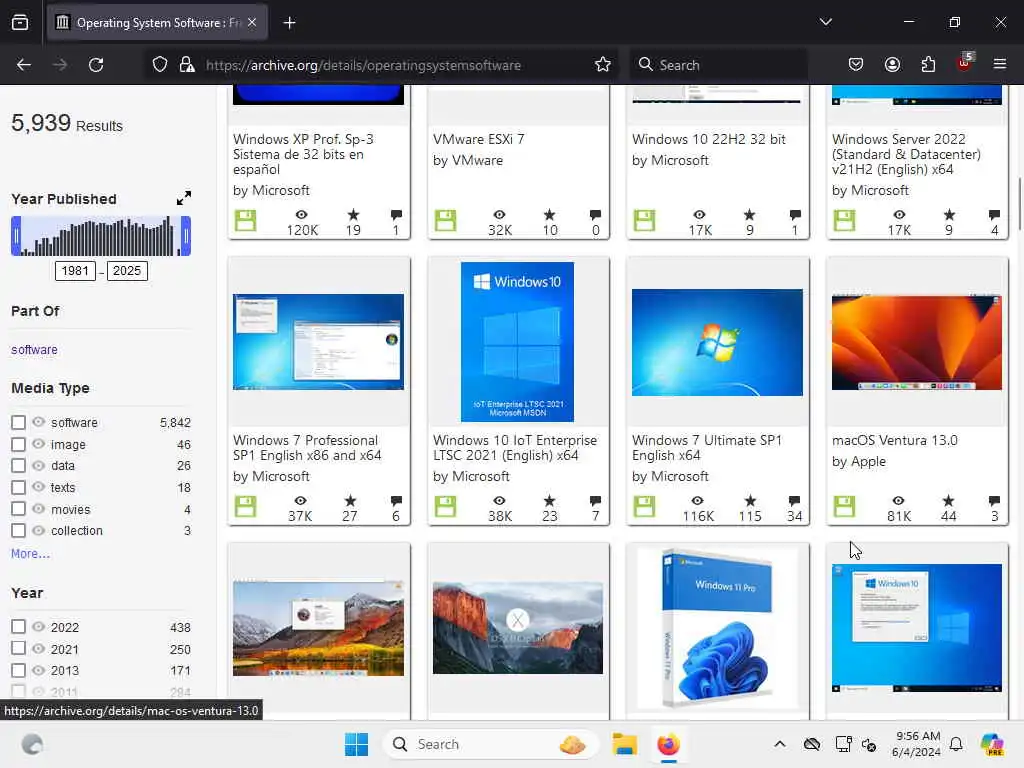Check the 2022 year filter box
The image size is (1024, 768).
[x=18, y=627]
